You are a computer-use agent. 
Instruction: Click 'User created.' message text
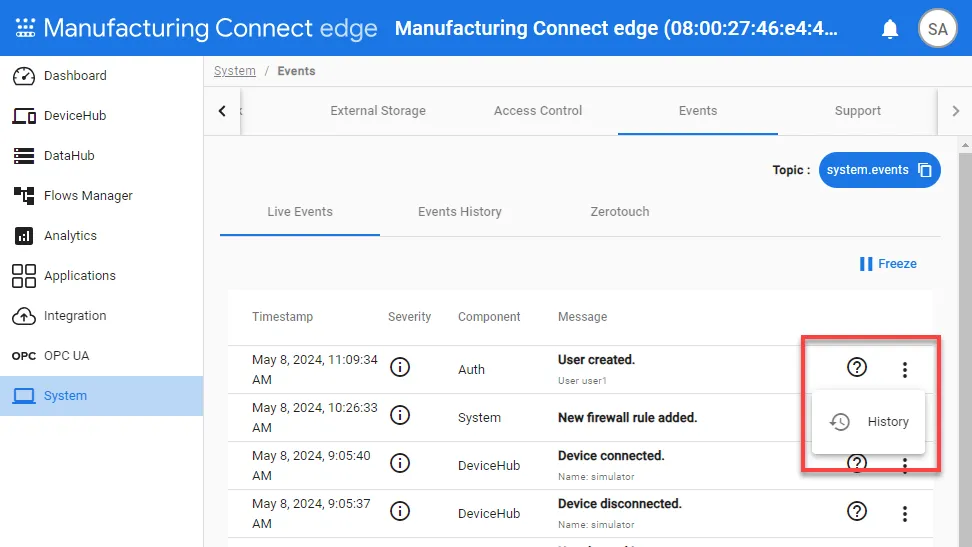click(596, 360)
